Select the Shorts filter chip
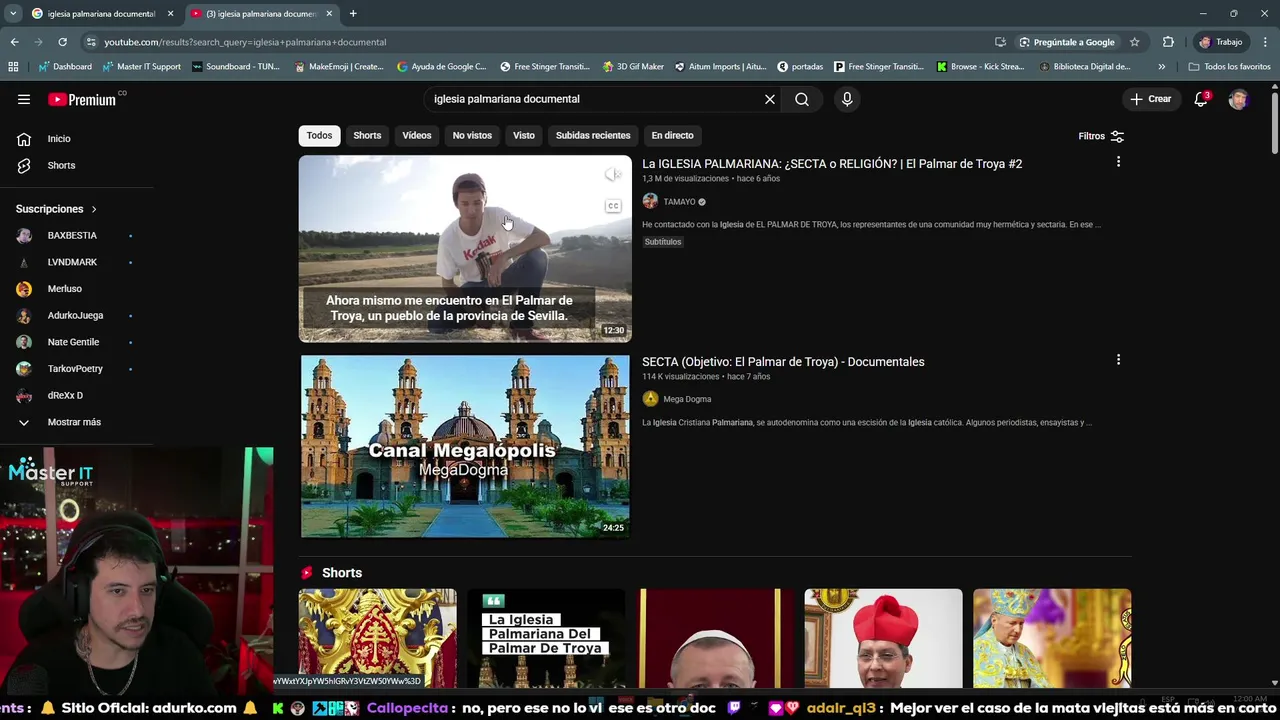Screen dimensions: 1280x720 (367, 135)
